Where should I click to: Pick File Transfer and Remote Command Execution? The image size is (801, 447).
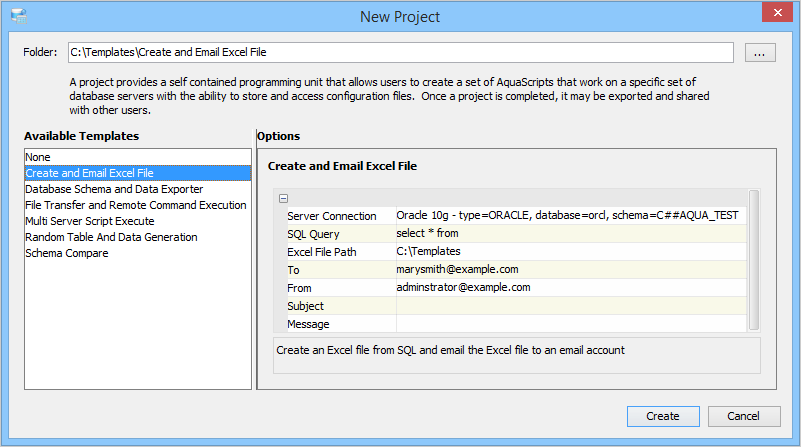[x=135, y=205]
